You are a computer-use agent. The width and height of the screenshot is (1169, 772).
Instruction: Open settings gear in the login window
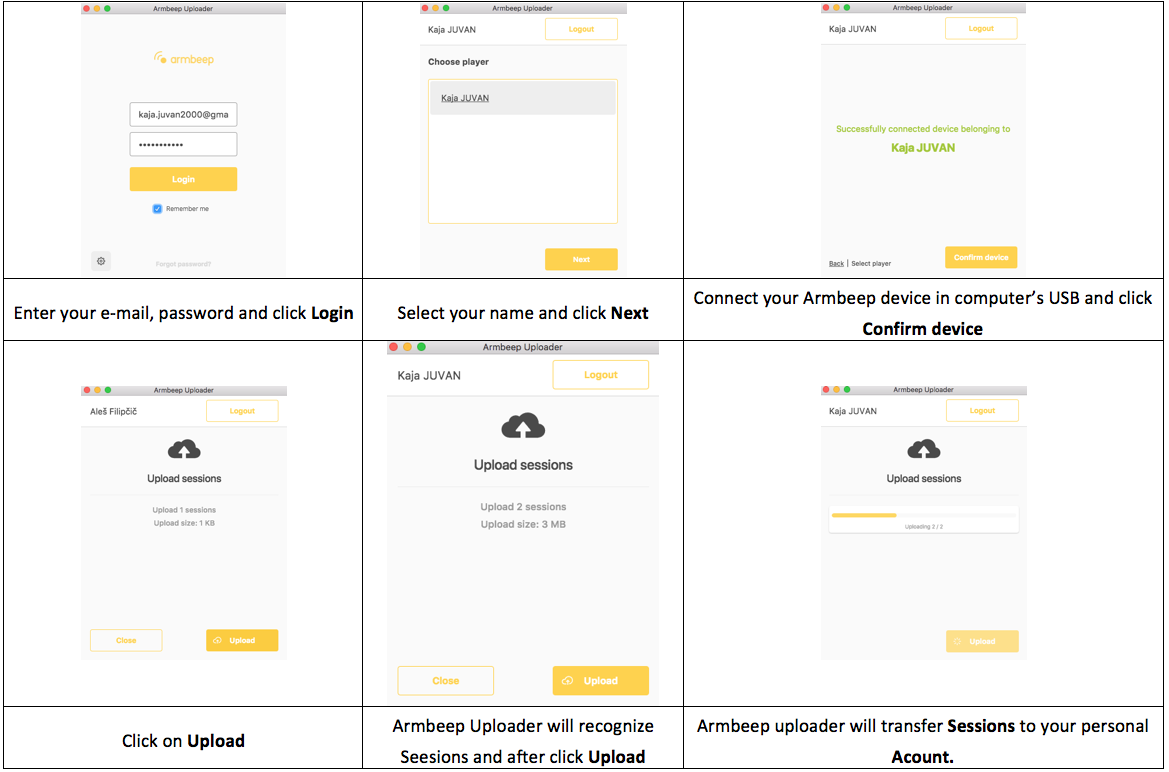(x=101, y=261)
